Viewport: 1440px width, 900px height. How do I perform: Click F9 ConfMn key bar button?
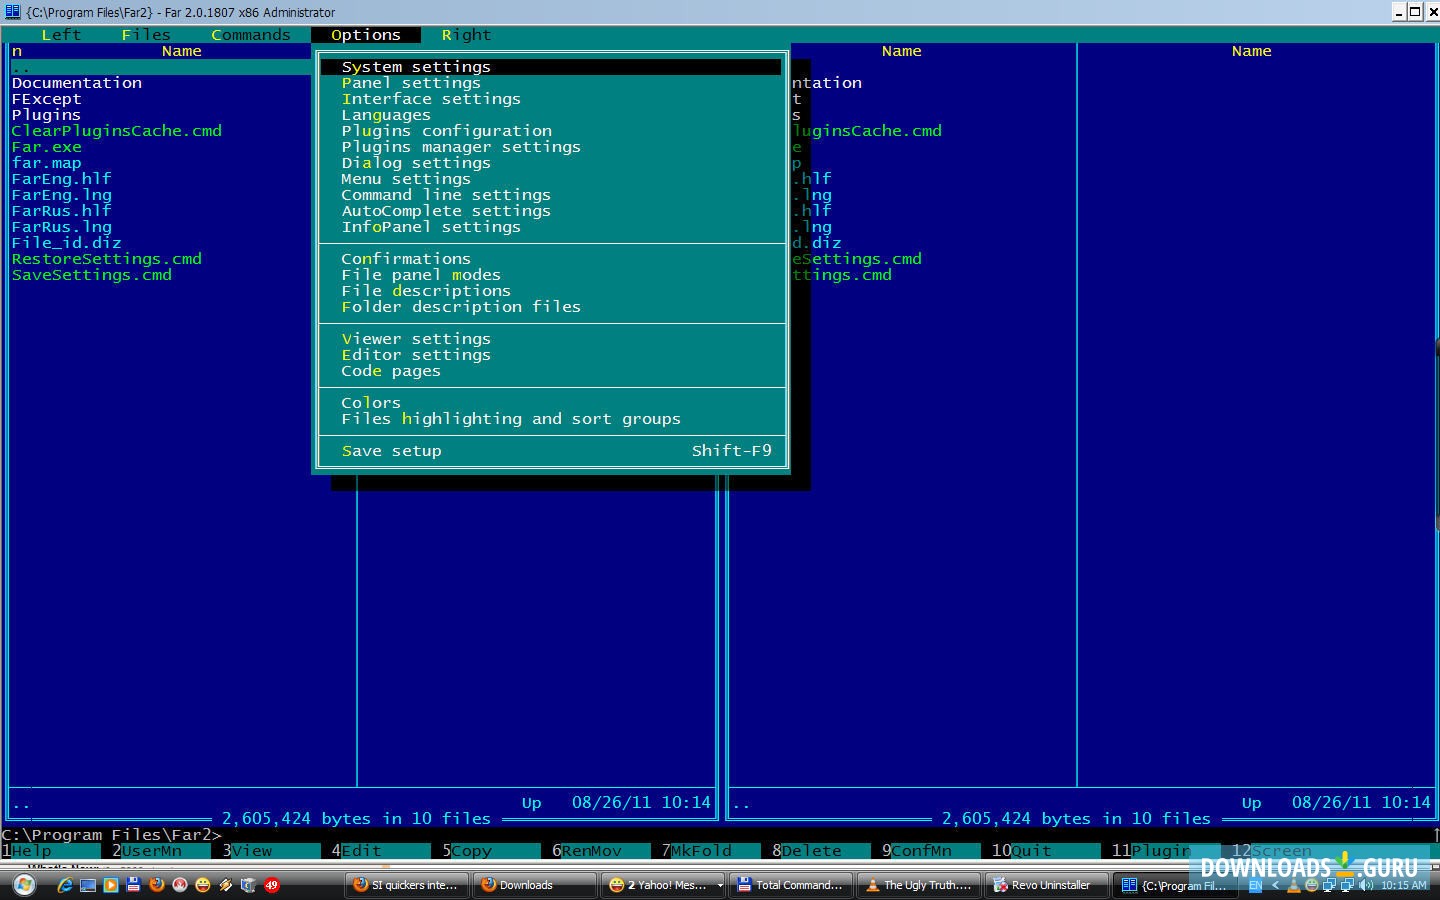point(931,851)
